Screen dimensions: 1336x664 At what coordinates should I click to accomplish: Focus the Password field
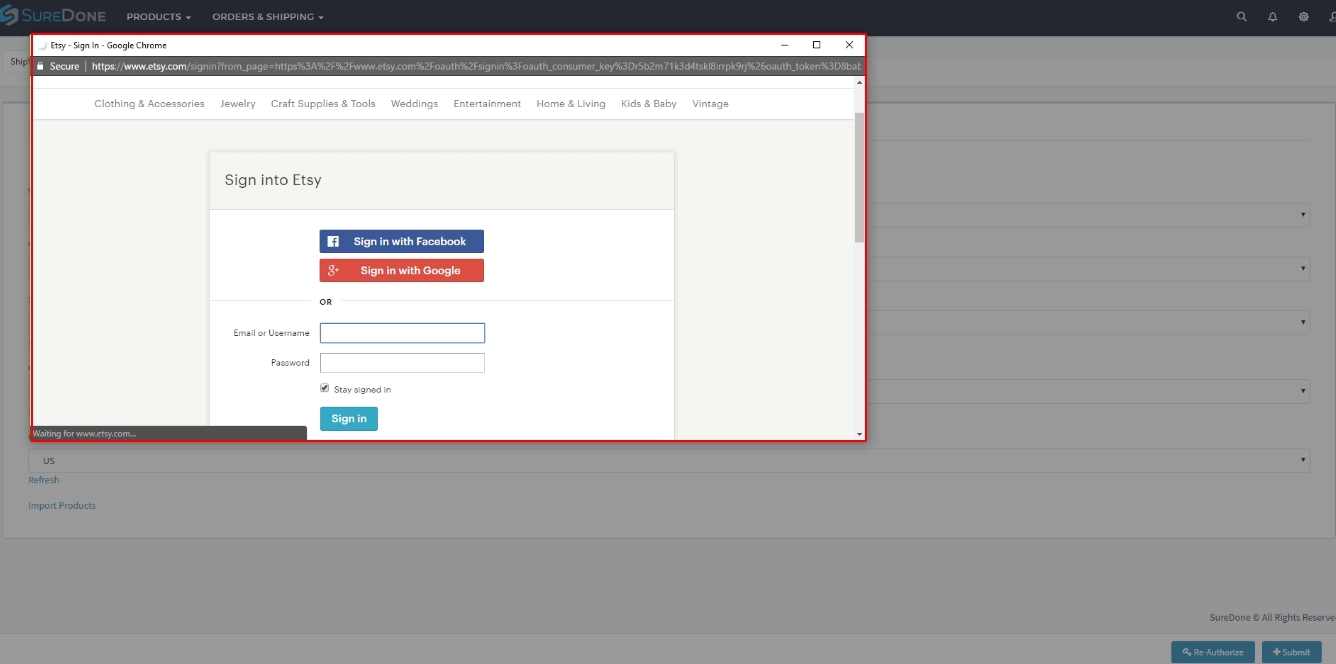pyautogui.click(x=402, y=363)
